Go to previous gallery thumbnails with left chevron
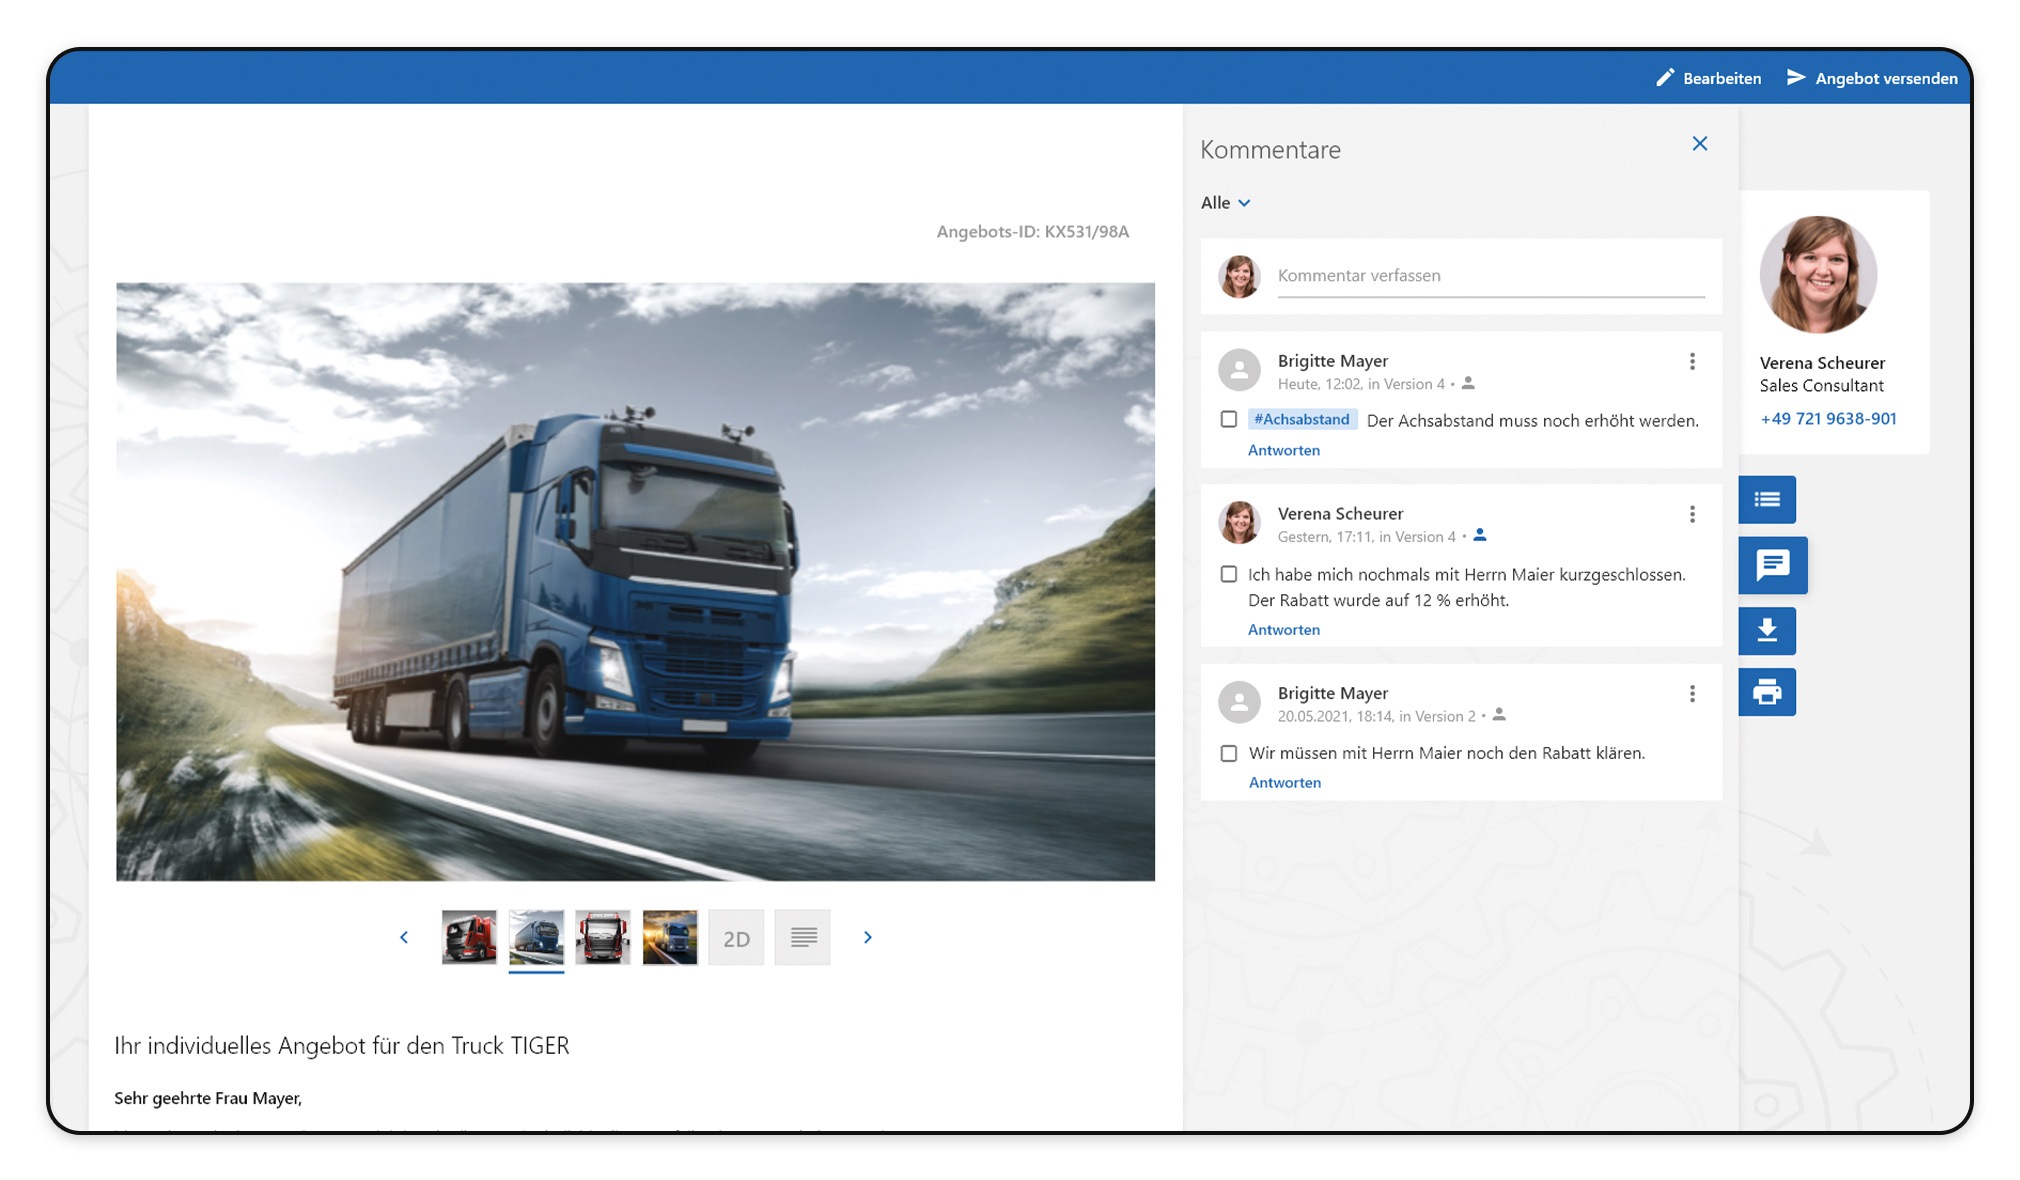The image size is (2020, 1180). pos(404,937)
